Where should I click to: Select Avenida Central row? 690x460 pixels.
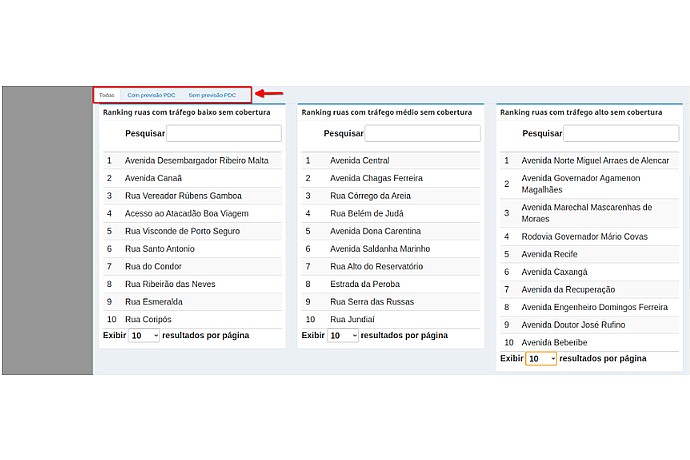click(x=391, y=161)
